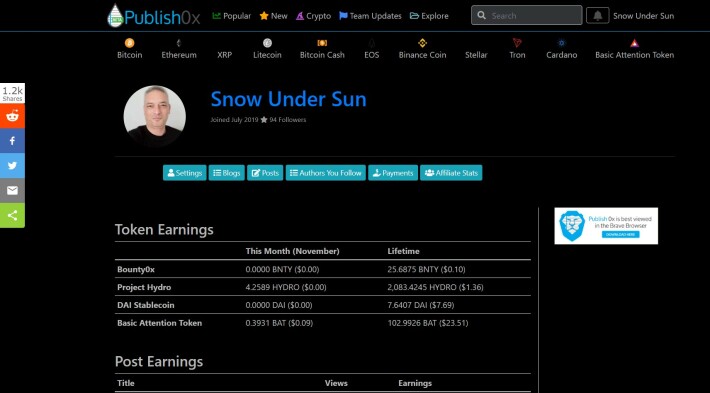Viewport: 710px width, 393px height.
Task: Open the Crypto menu item
Action: [318, 16]
